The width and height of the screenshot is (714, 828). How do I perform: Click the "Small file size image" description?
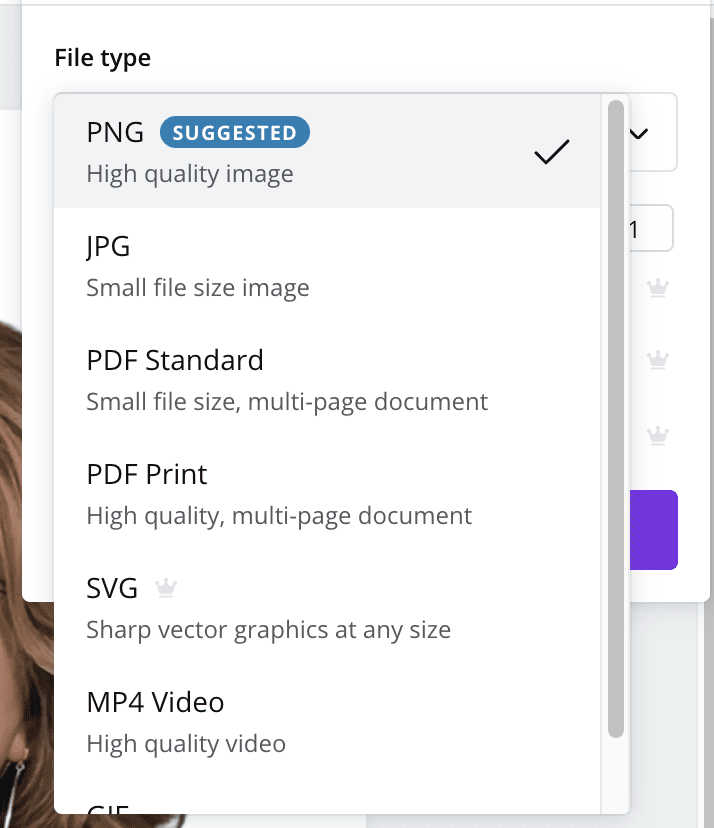[198, 288]
